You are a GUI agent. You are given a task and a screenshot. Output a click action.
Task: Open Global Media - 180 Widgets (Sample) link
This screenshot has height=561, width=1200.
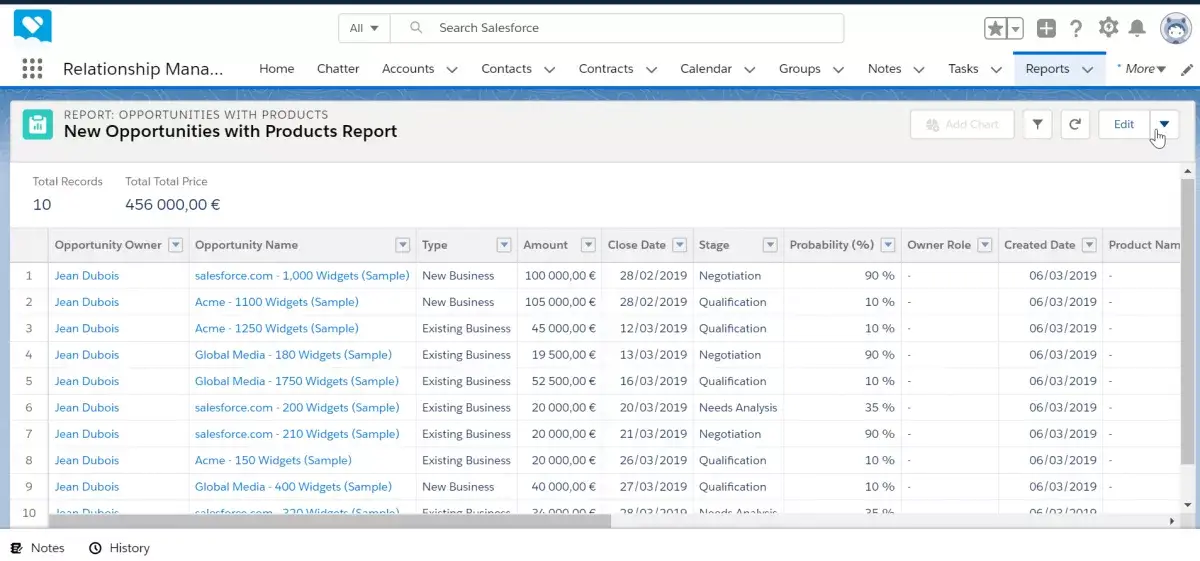293,355
